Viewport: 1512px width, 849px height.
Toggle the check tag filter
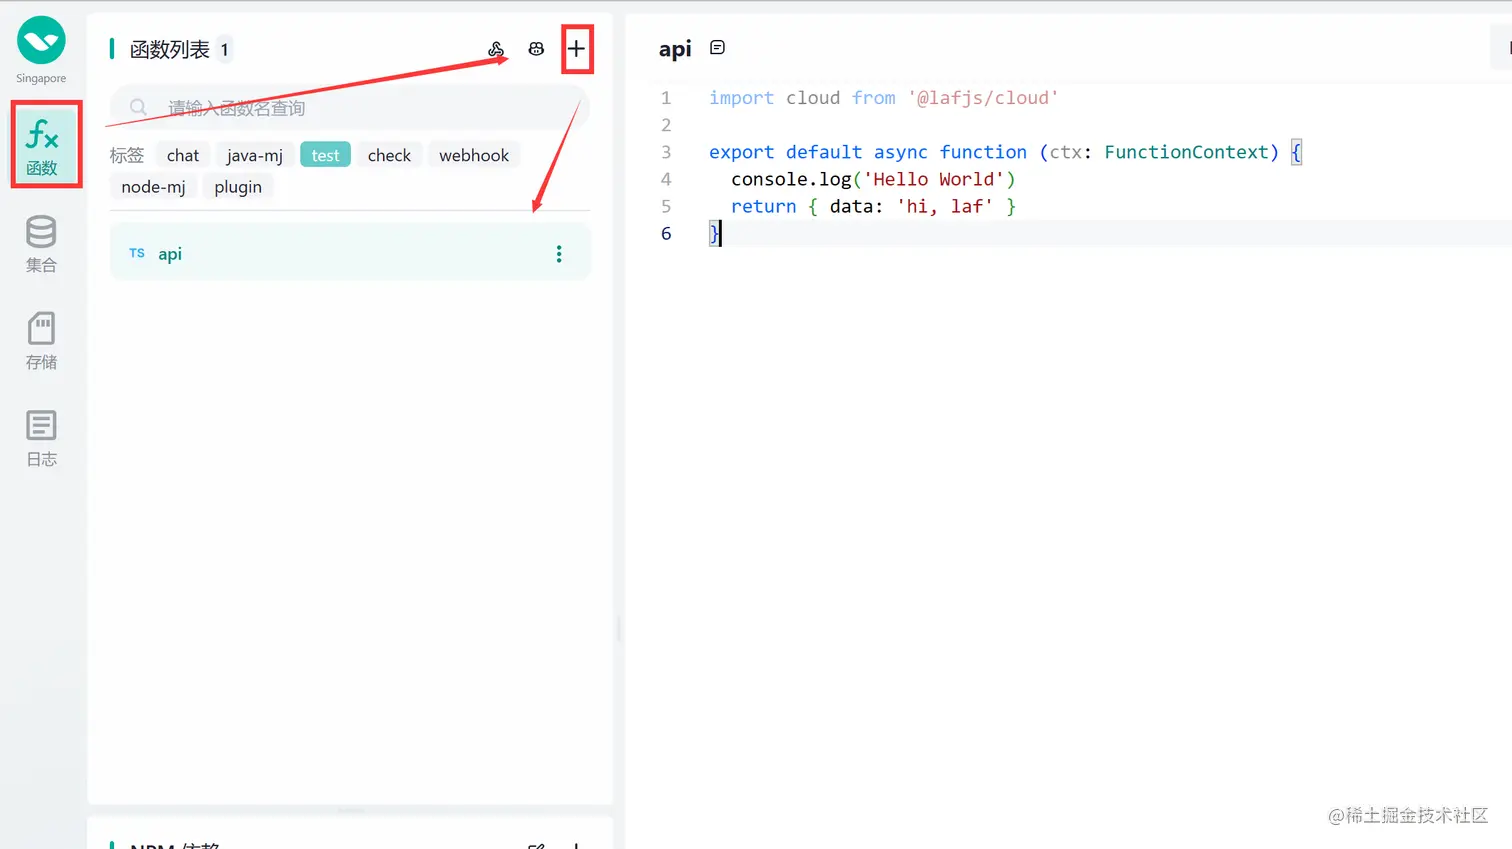pyautogui.click(x=389, y=155)
